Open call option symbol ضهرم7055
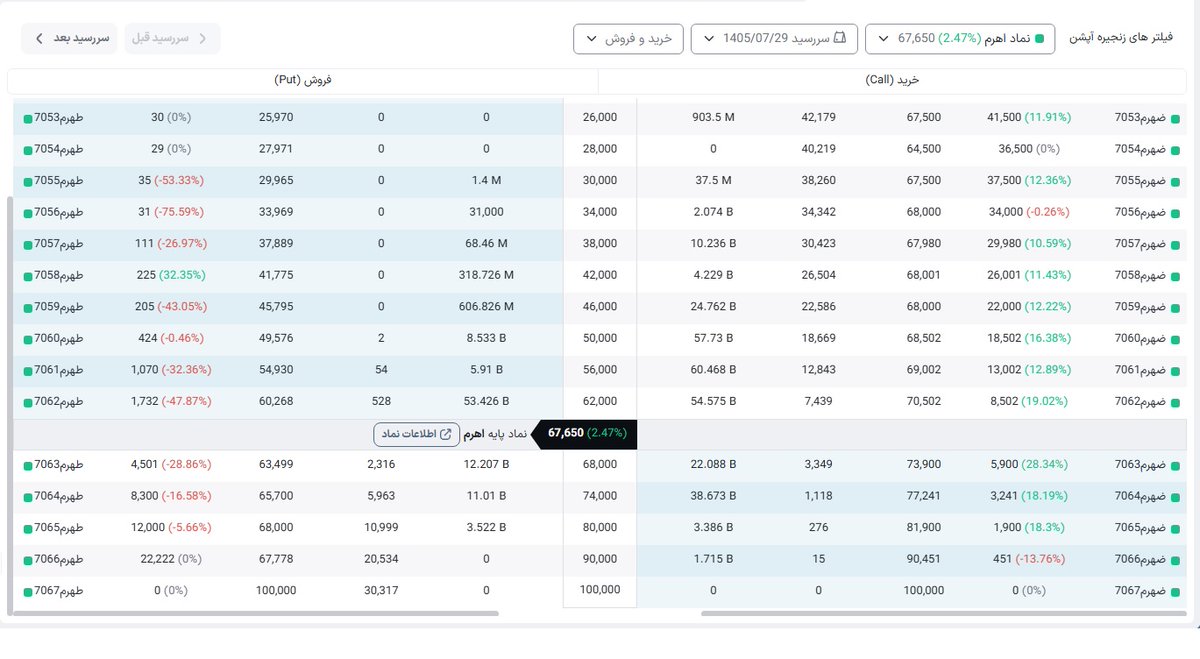The image size is (1200, 659). pos(1140,181)
